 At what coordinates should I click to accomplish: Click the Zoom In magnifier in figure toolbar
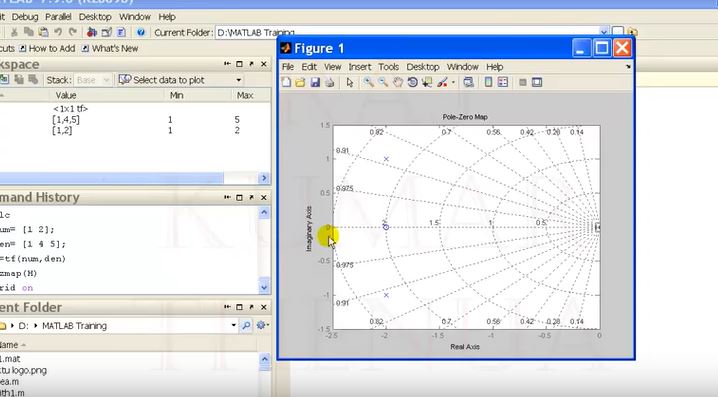(368, 82)
